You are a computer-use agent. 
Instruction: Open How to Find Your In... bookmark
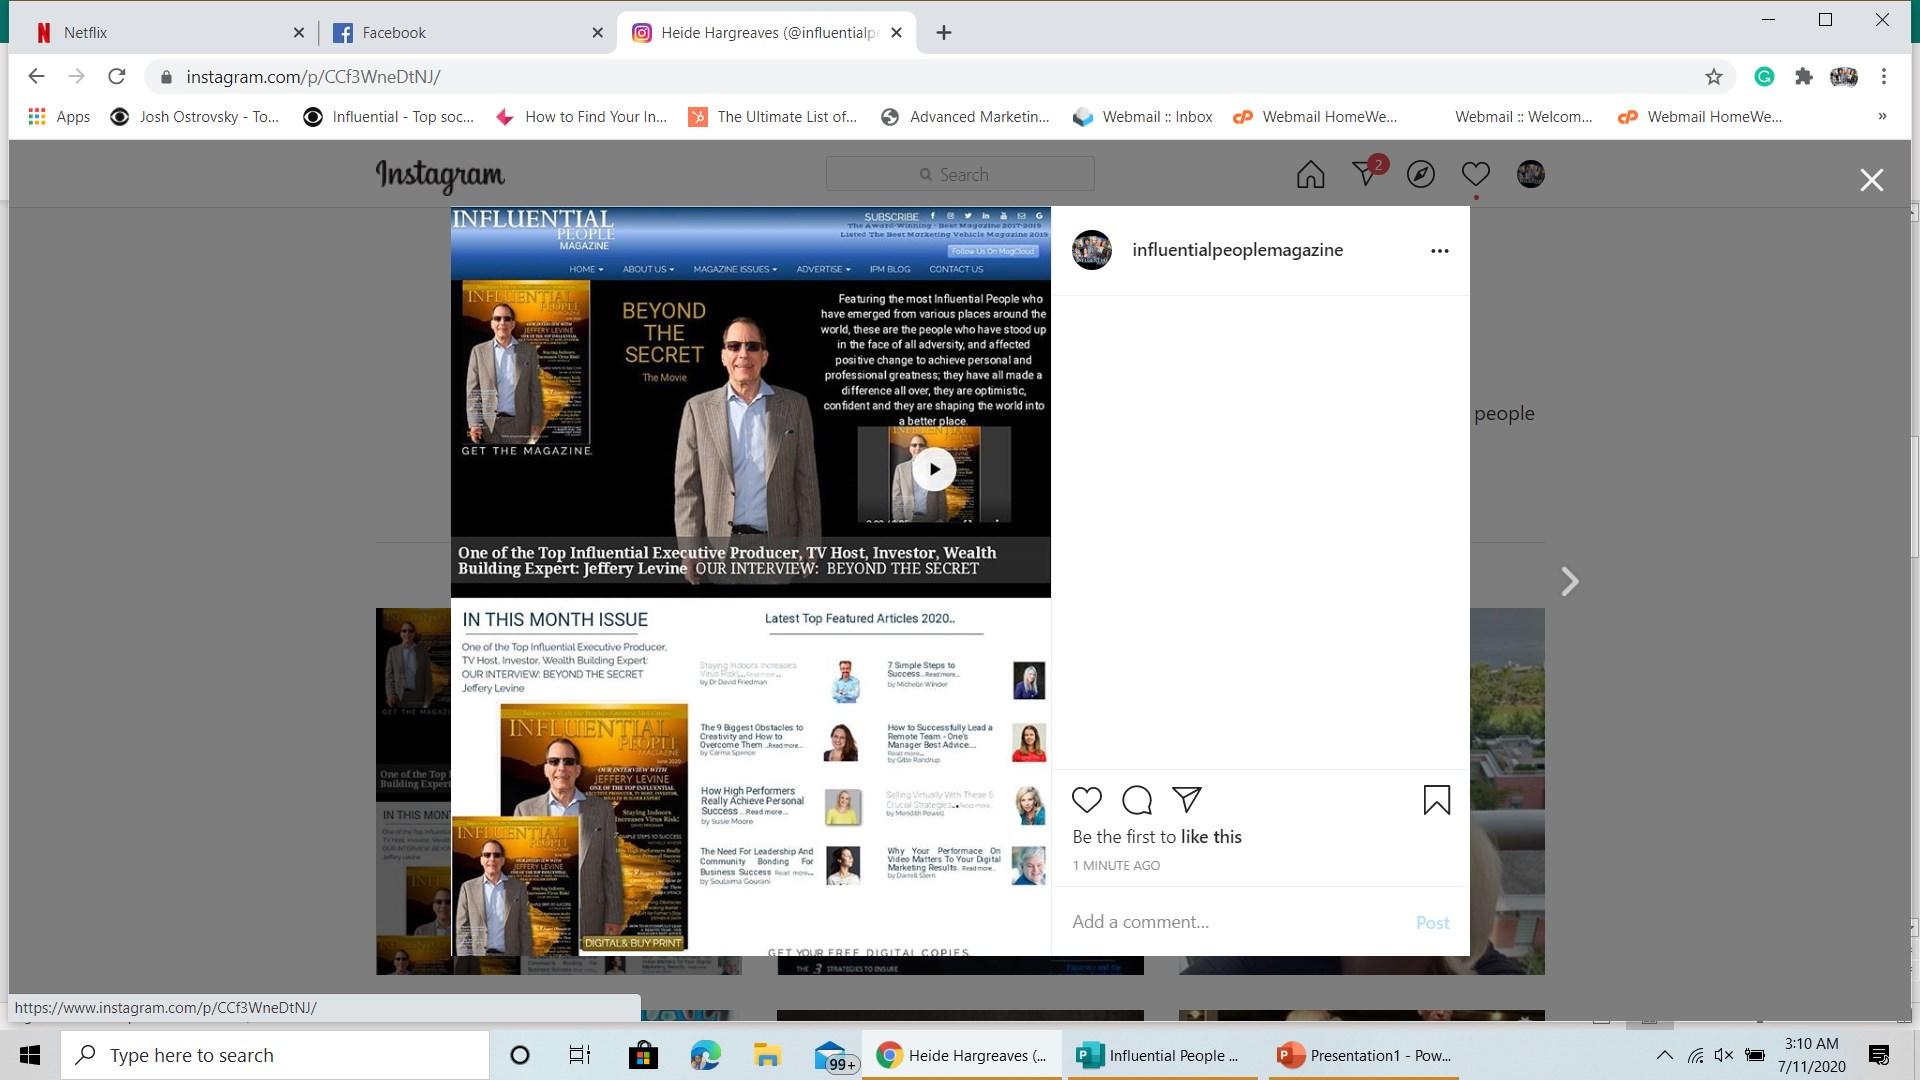(581, 117)
